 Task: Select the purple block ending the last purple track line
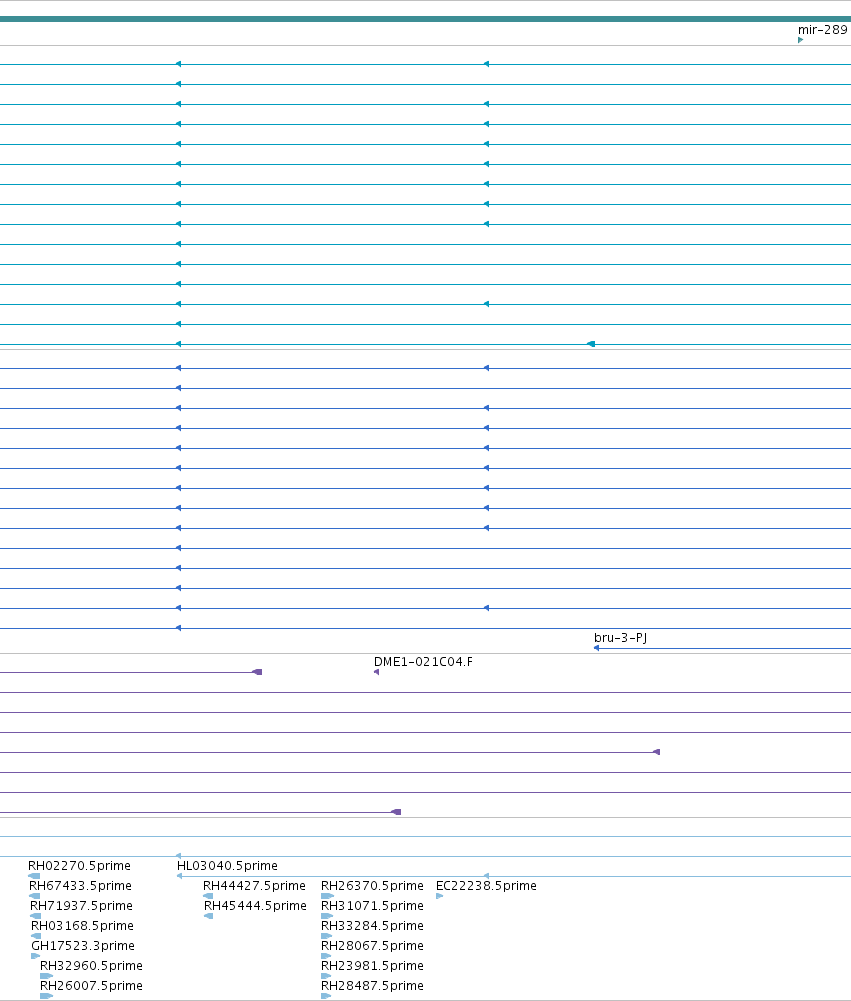(396, 812)
